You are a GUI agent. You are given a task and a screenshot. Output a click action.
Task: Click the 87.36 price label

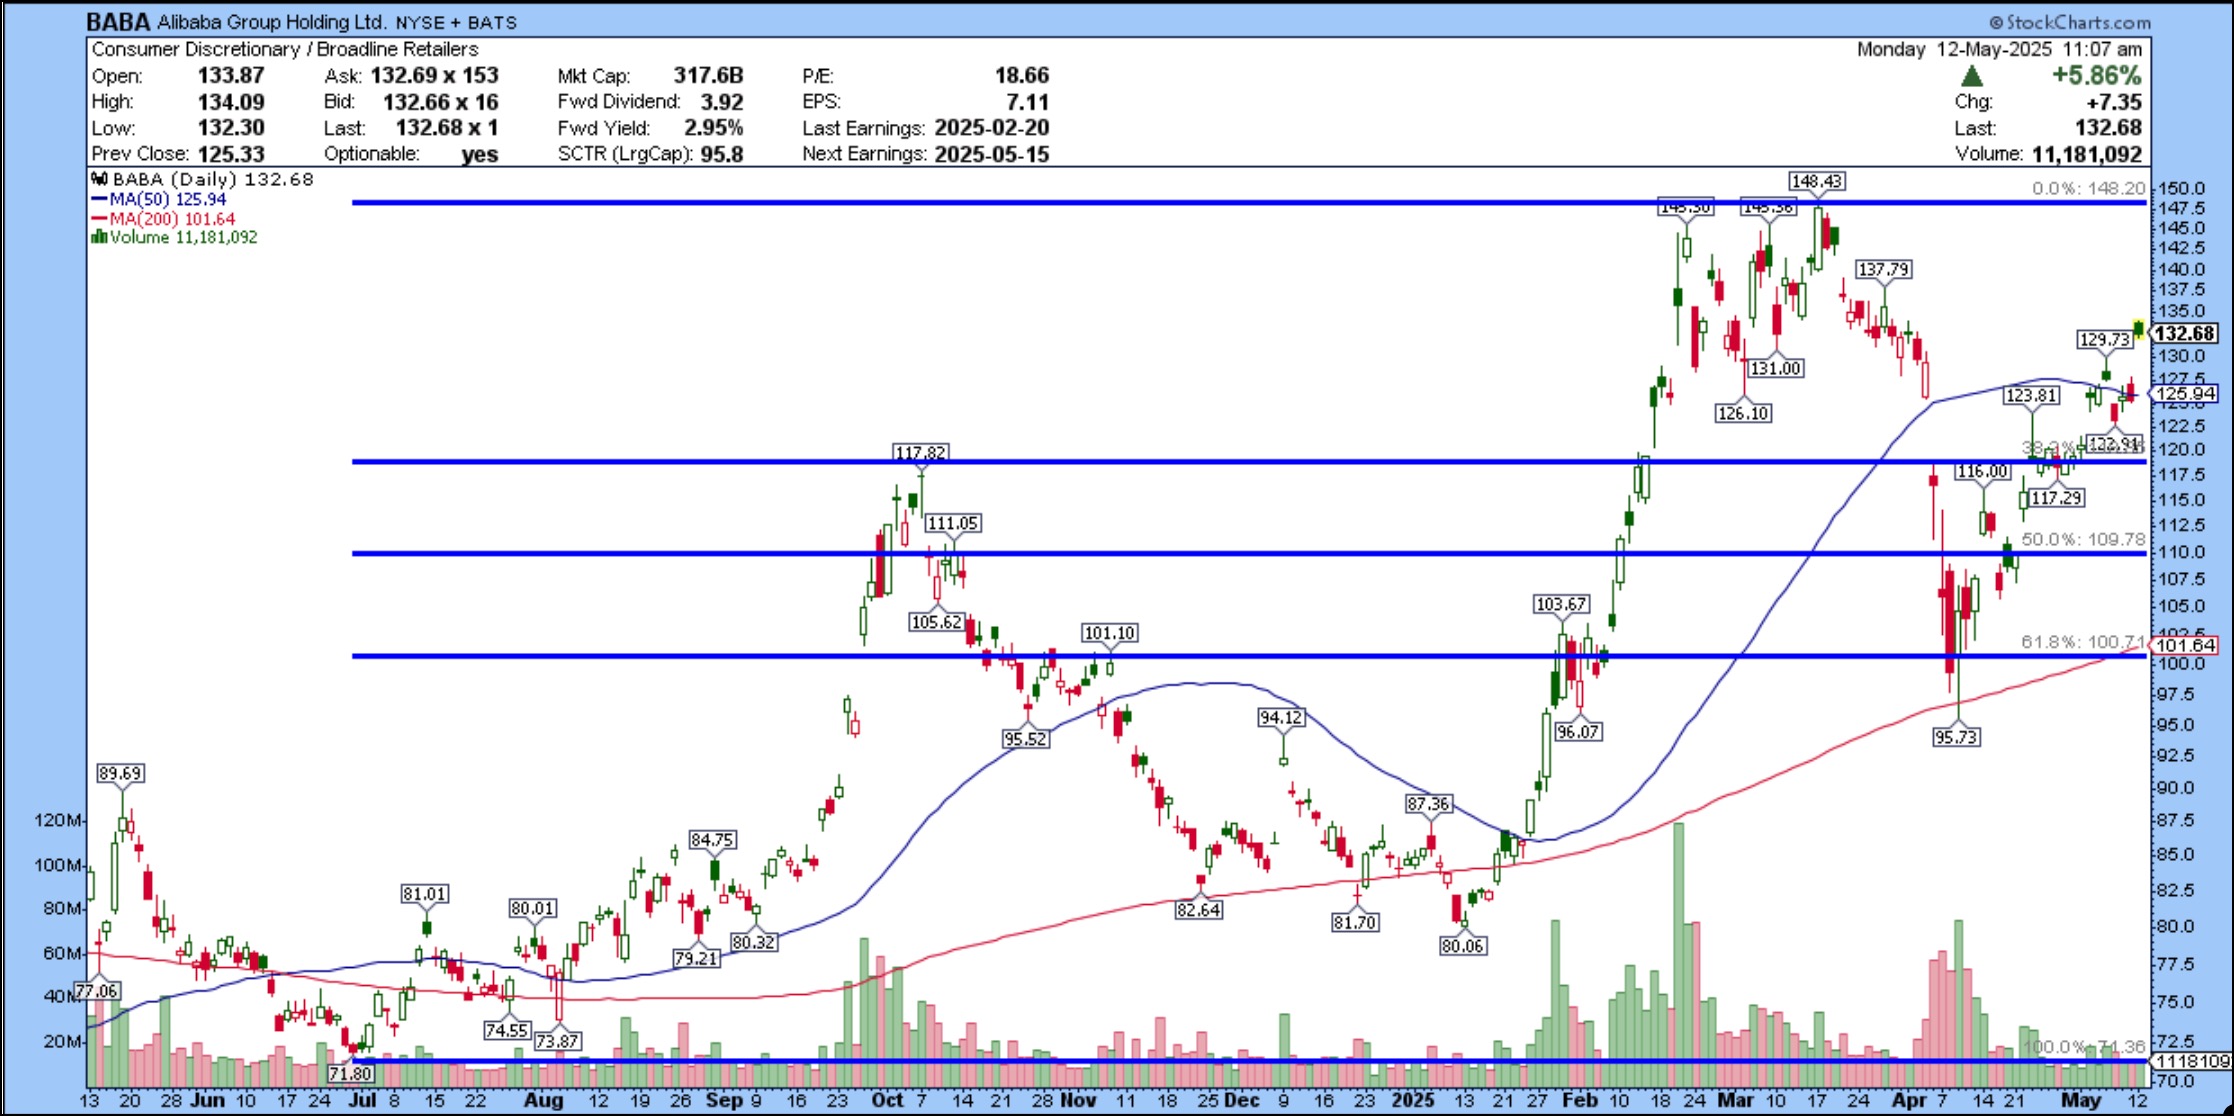[x=1428, y=803]
